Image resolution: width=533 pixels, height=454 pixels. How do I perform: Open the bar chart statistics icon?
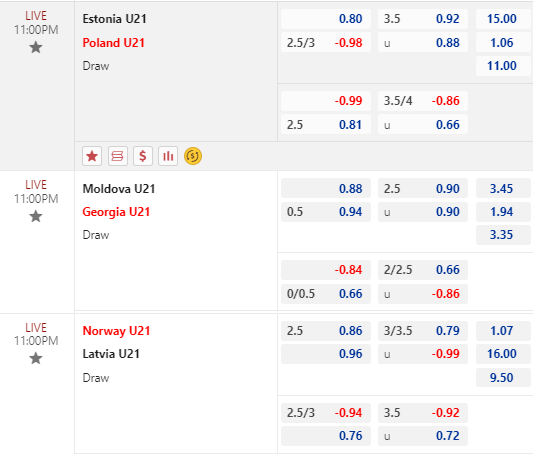pyautogui.click(x=168, y=156)
